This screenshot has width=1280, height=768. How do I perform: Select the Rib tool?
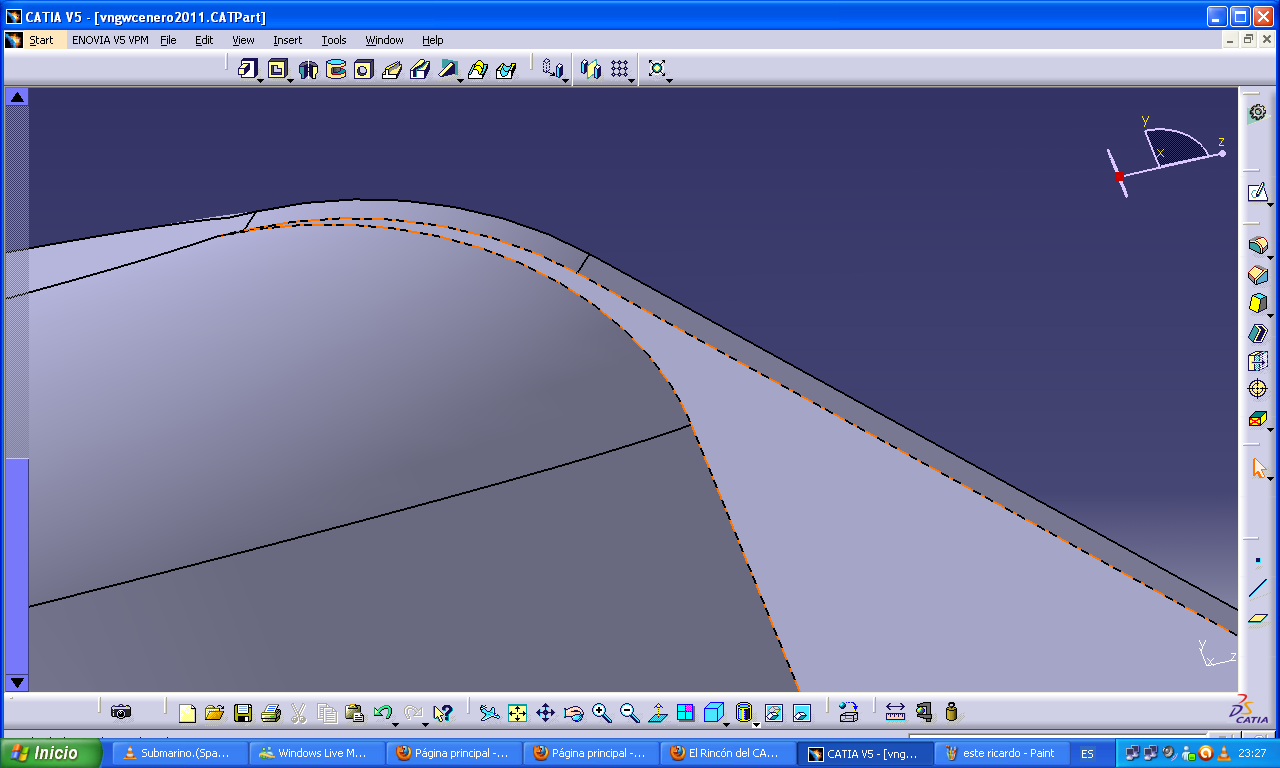point(392,69)
